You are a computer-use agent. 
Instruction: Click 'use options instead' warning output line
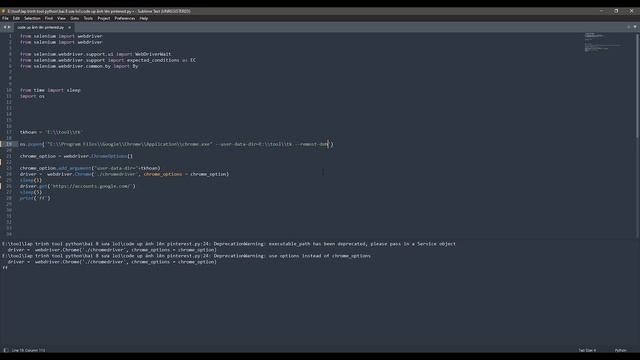(x=186, y=256)
